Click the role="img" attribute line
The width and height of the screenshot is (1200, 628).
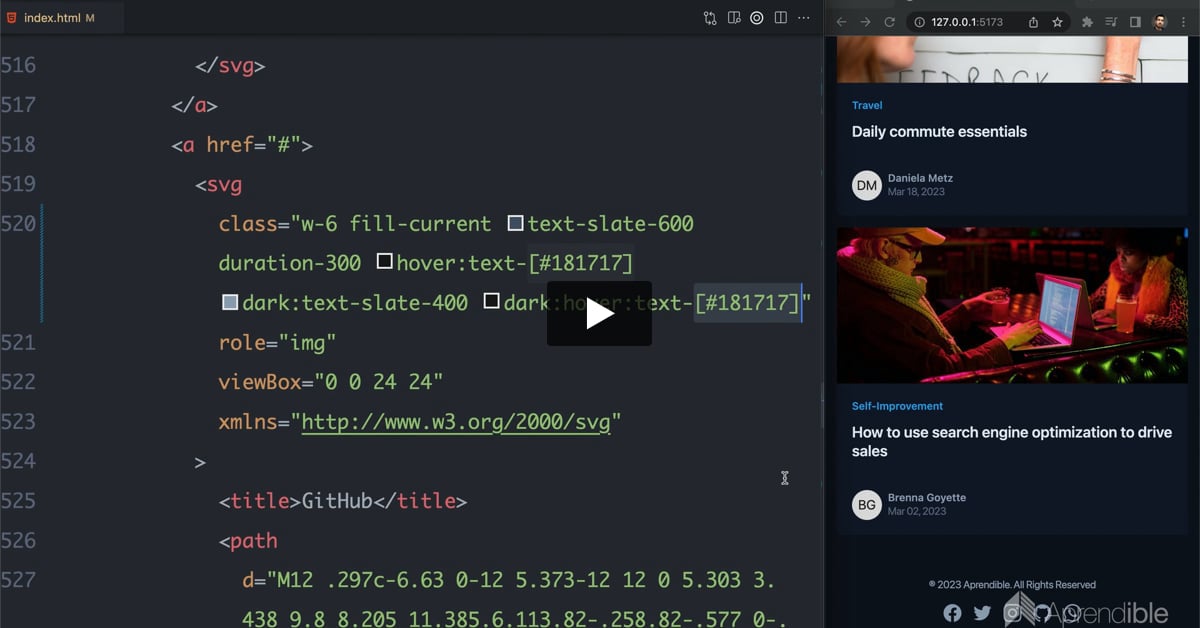pyautogui.click(x=277, y=342)
